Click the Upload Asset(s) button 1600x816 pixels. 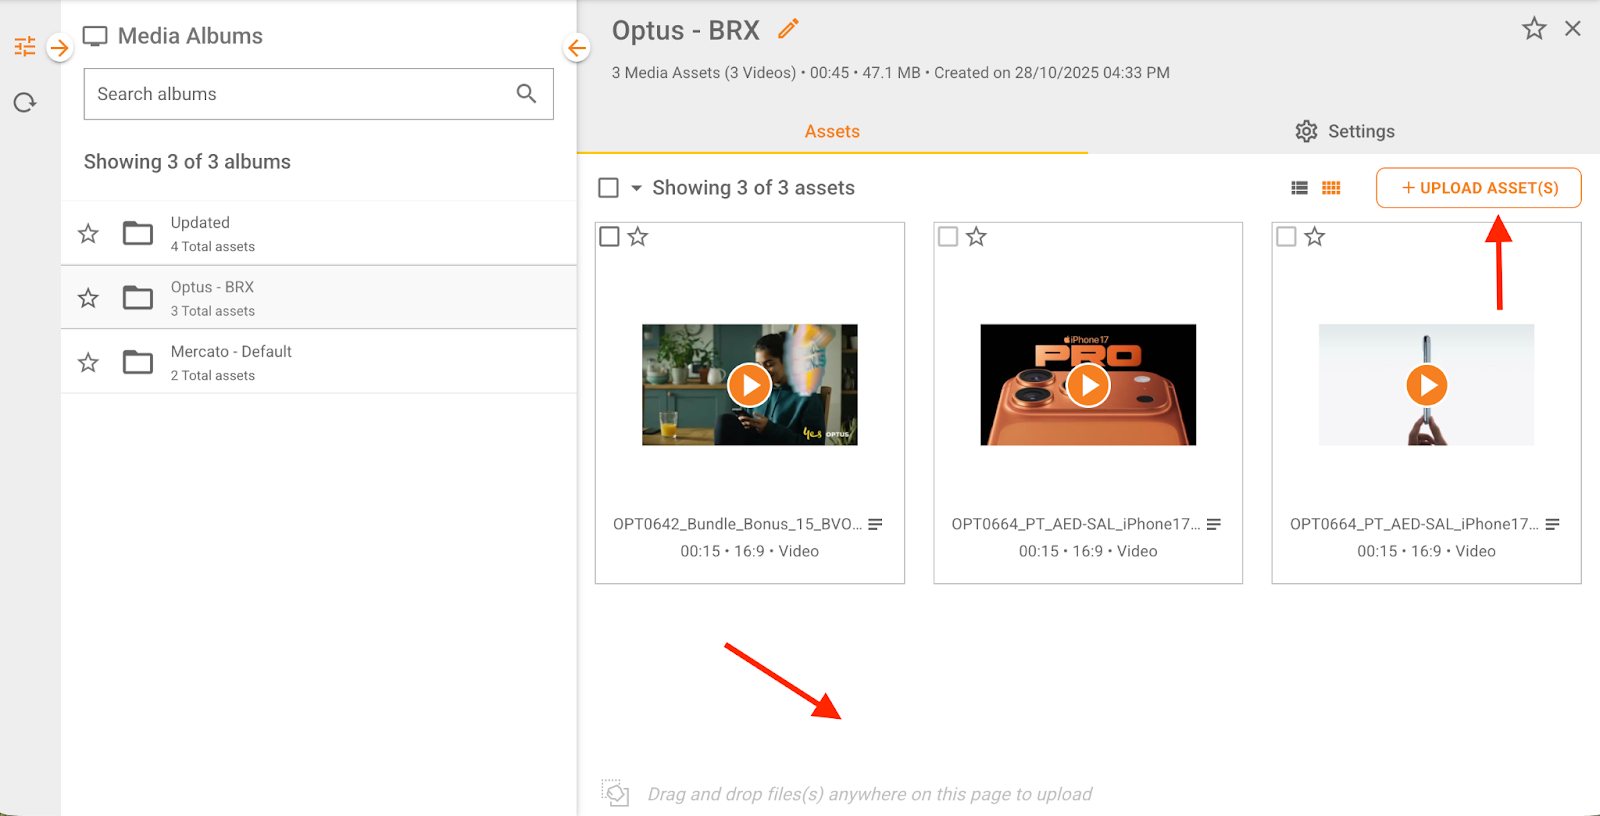coord(1478,188)
